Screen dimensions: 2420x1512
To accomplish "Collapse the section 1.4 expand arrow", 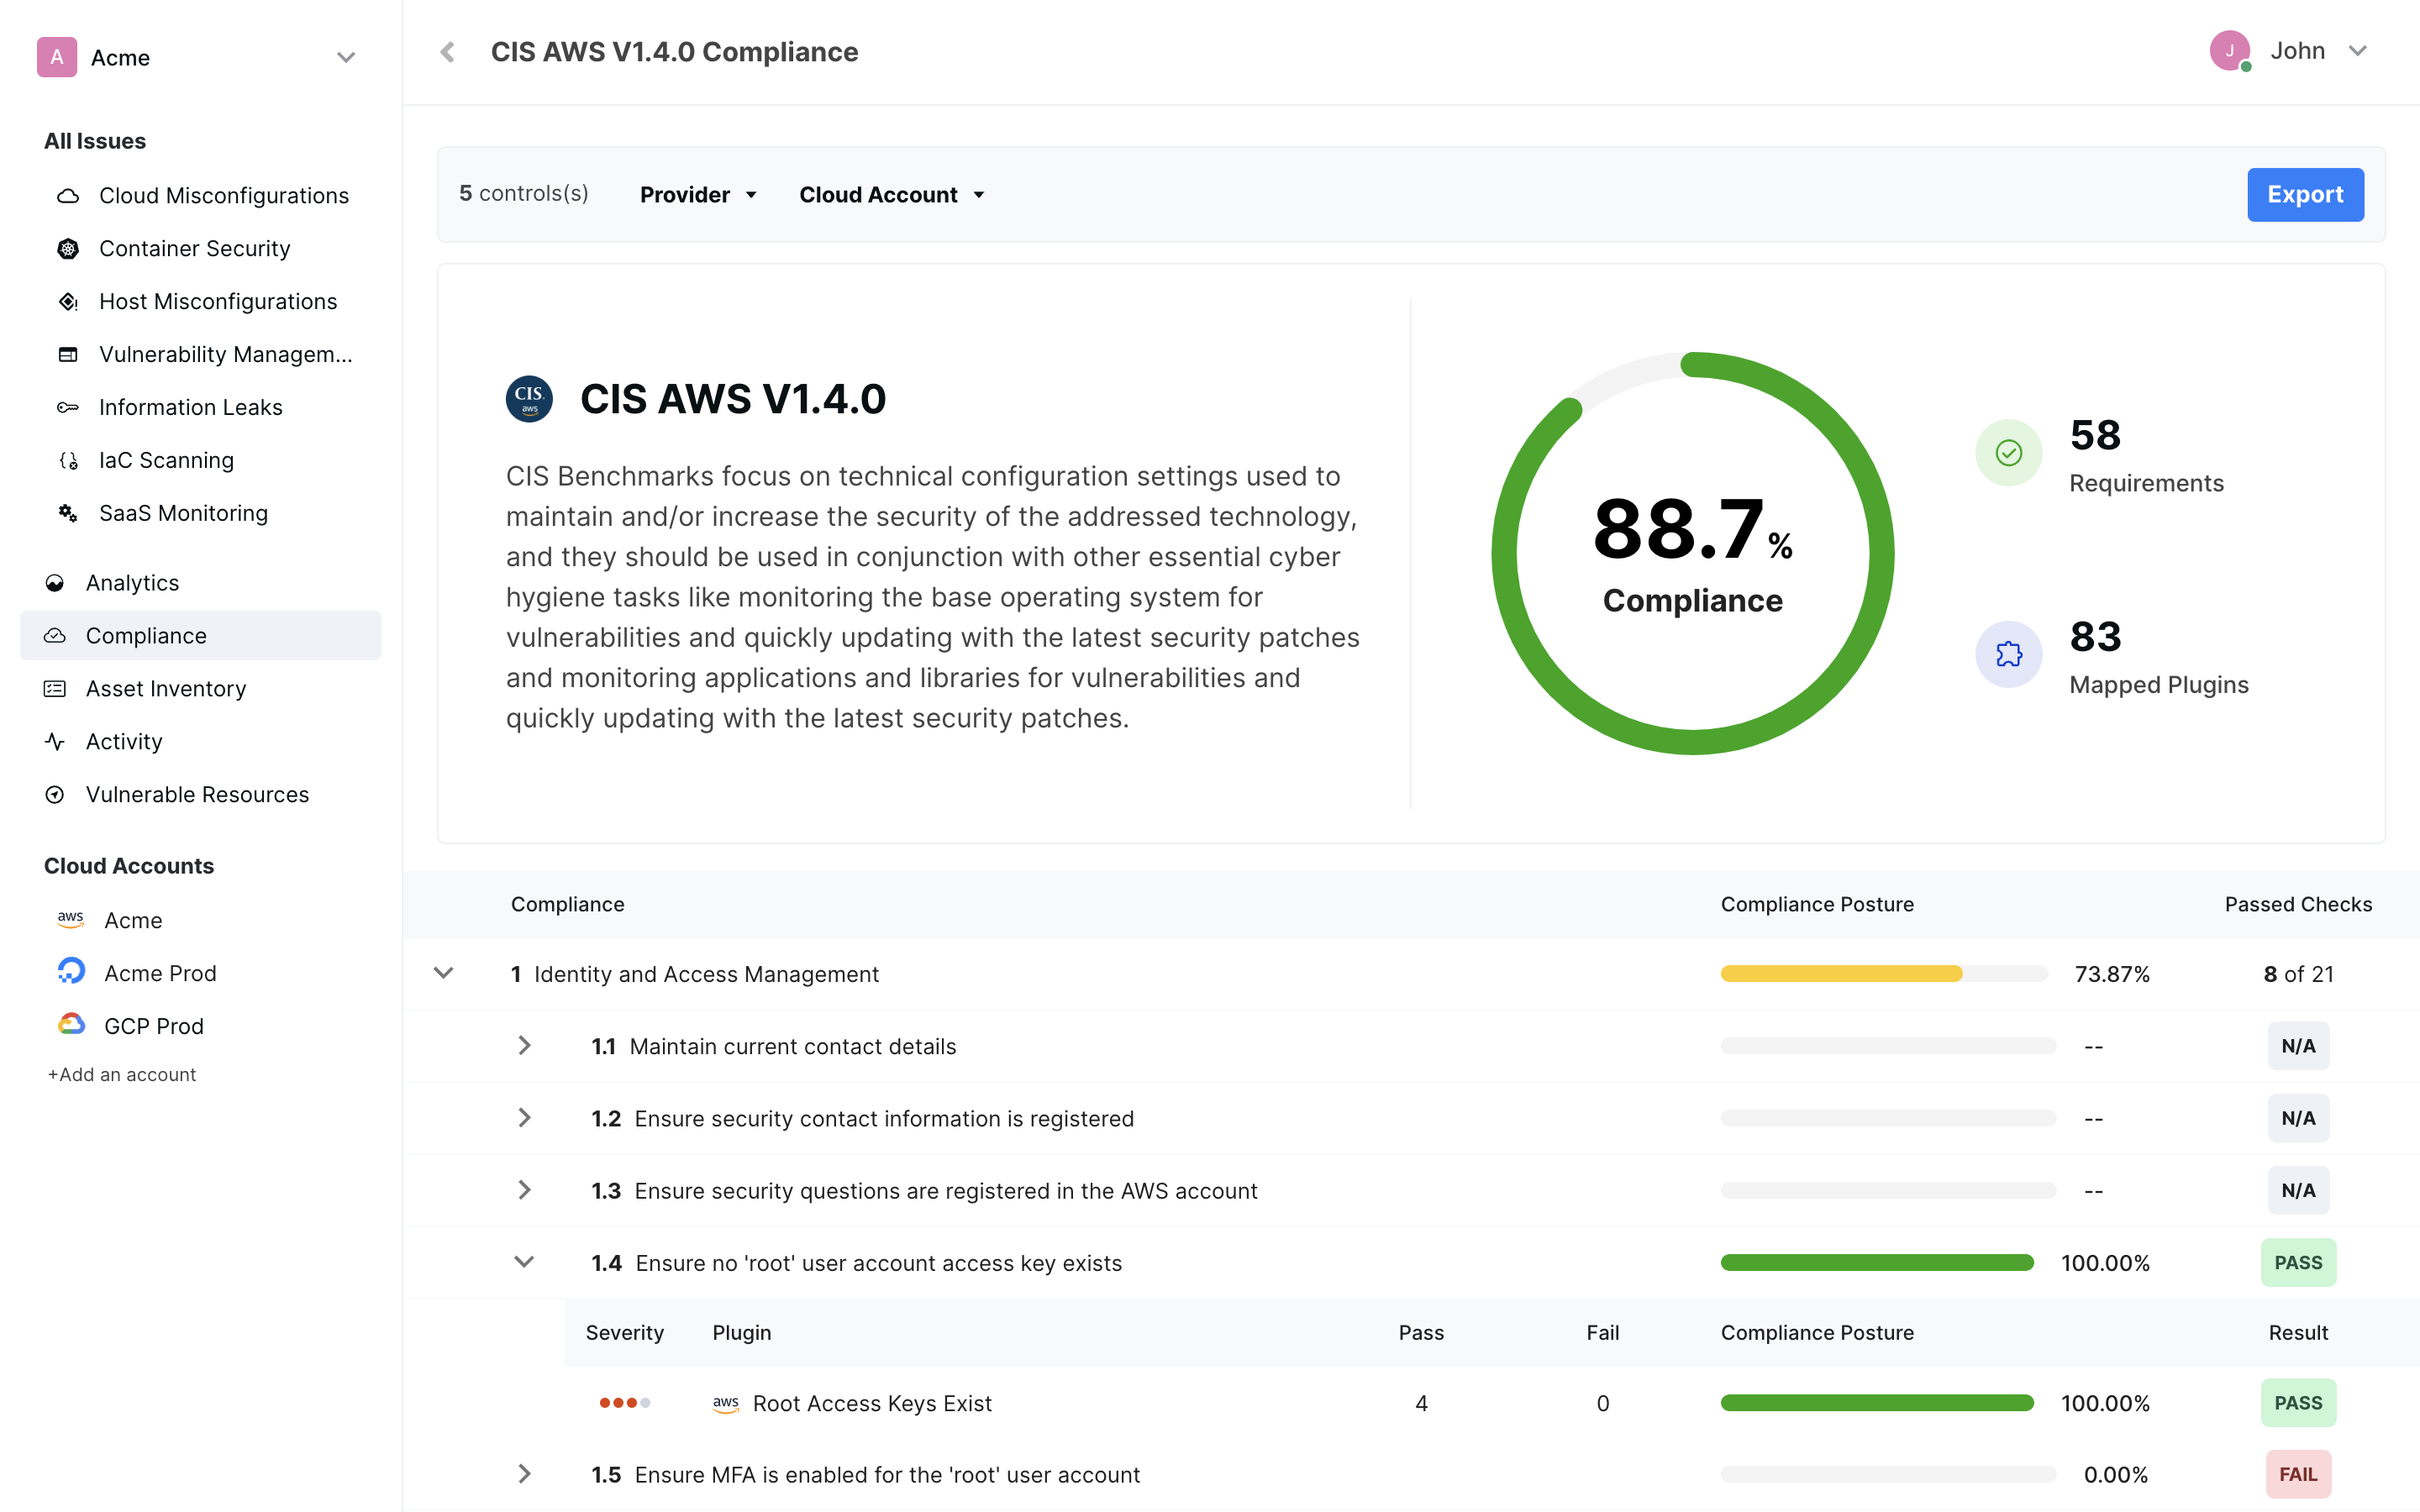I will [x=523, y=1263].
